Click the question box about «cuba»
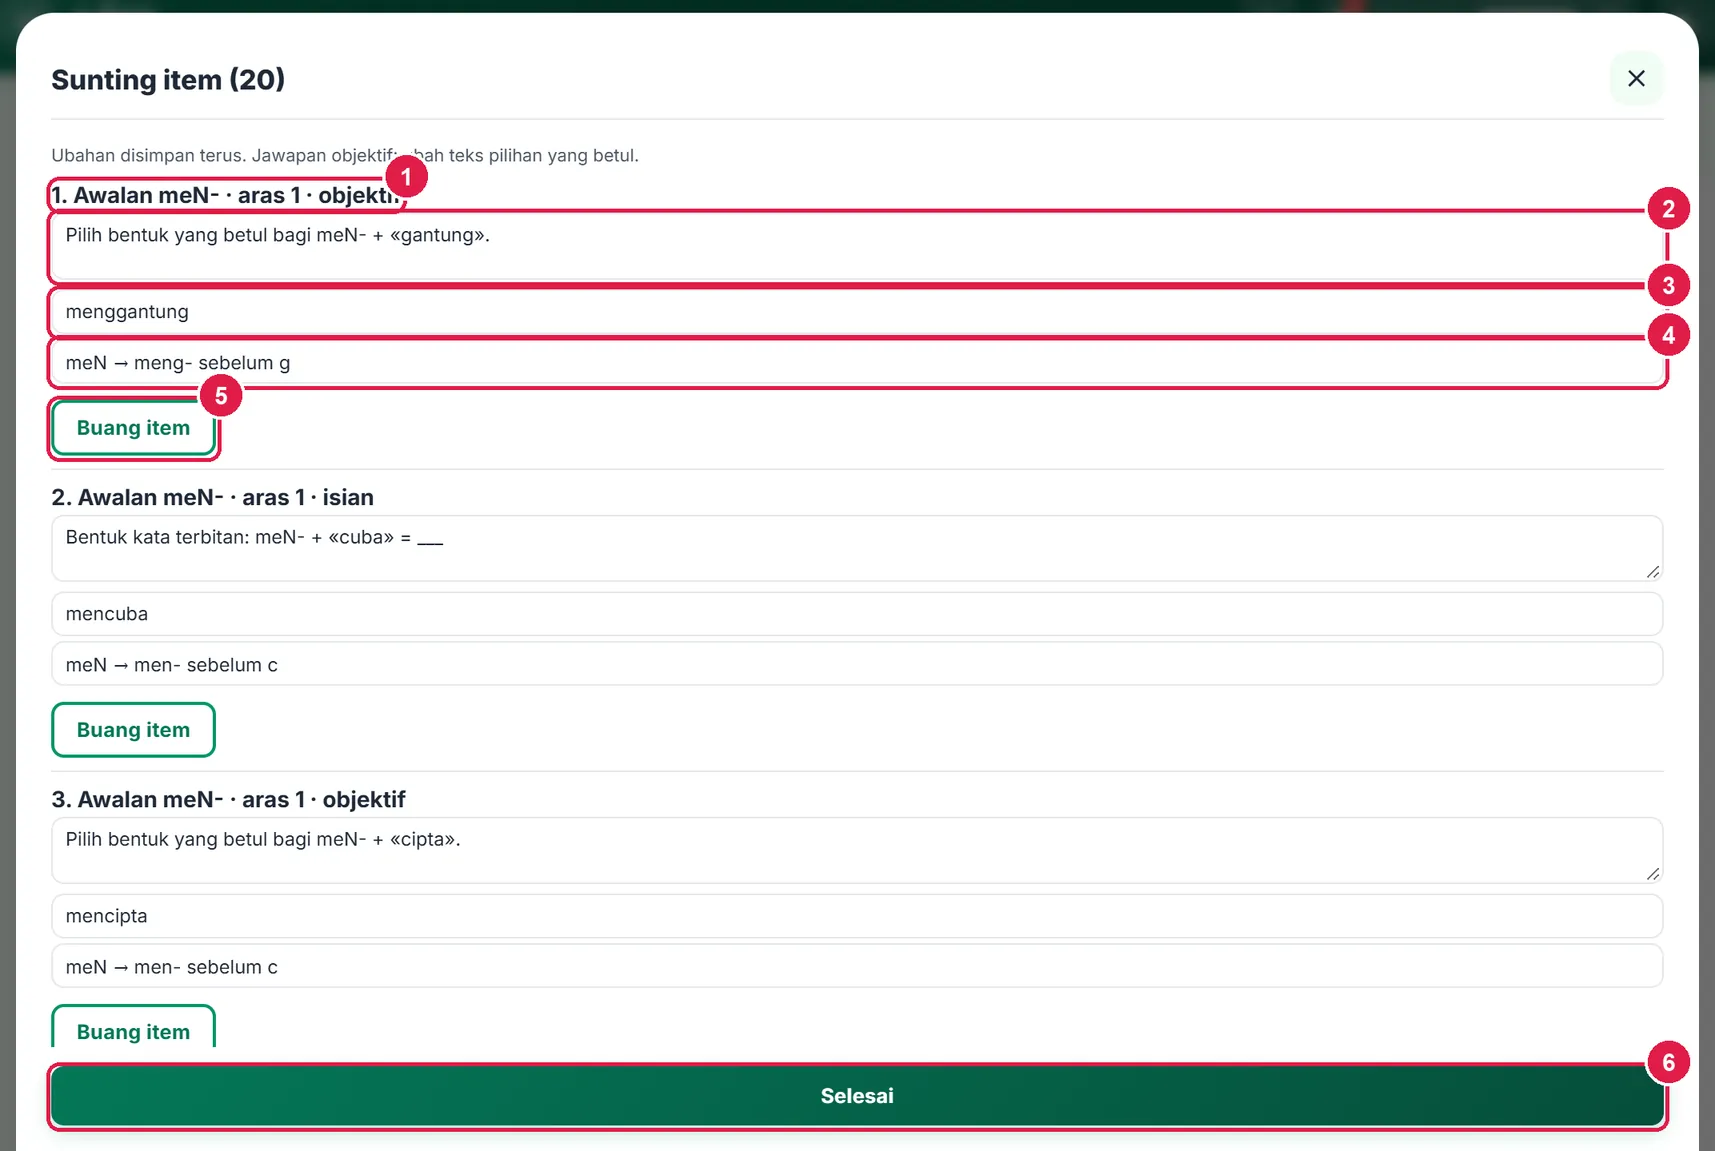The image size is (1715, 1151). coord(857,549)
